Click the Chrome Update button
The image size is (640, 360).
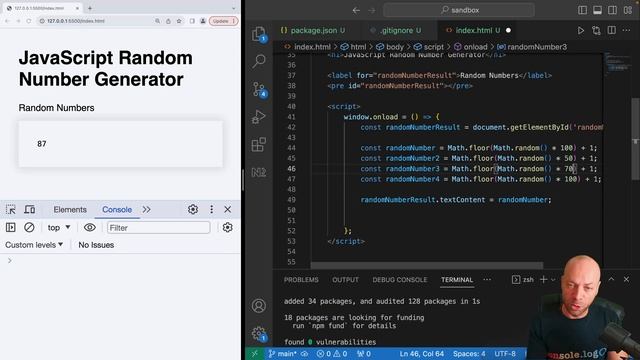coord(223,21)
